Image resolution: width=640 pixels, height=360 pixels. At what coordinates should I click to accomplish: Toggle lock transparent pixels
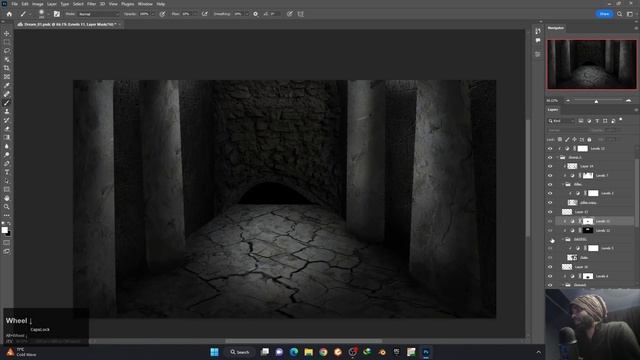click(x=560, y=140)
